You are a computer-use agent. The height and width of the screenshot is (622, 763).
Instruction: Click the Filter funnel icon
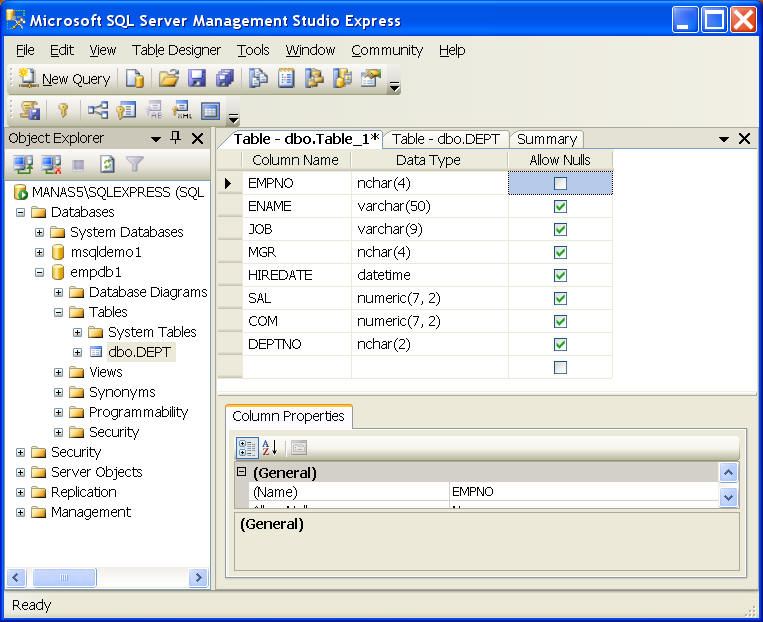point(135,165)
